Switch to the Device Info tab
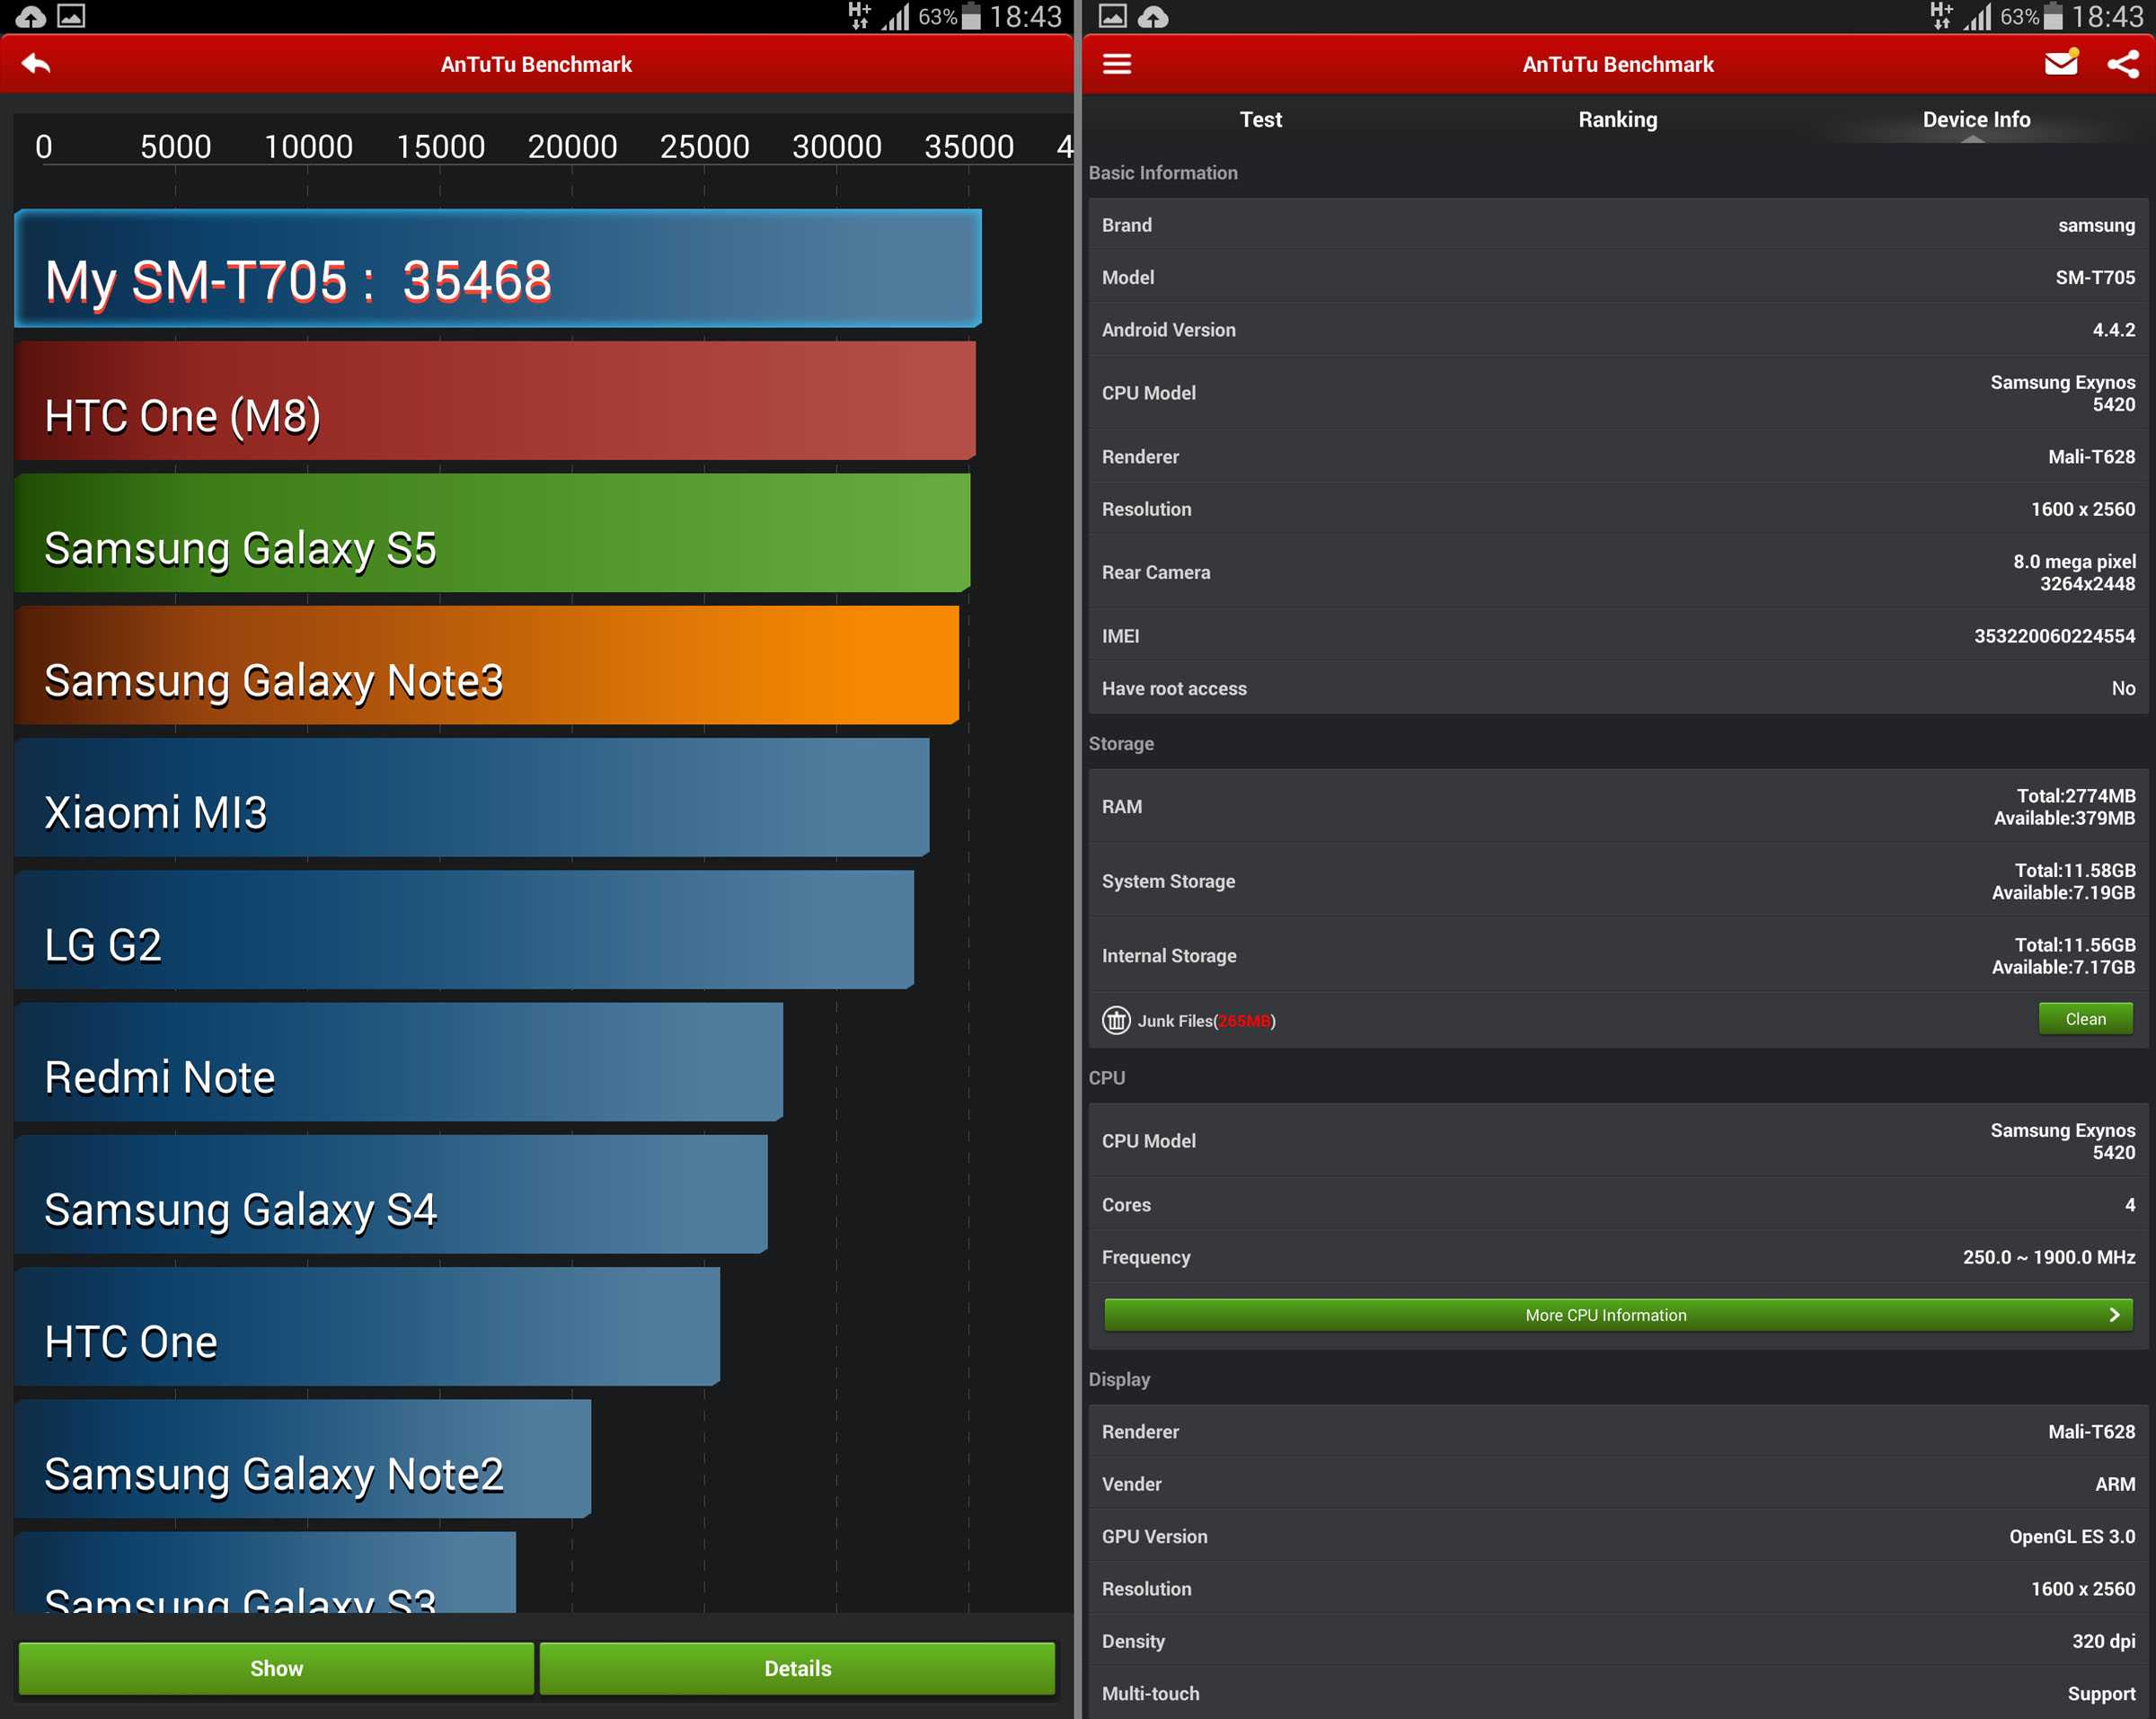 coord(1975,118)
